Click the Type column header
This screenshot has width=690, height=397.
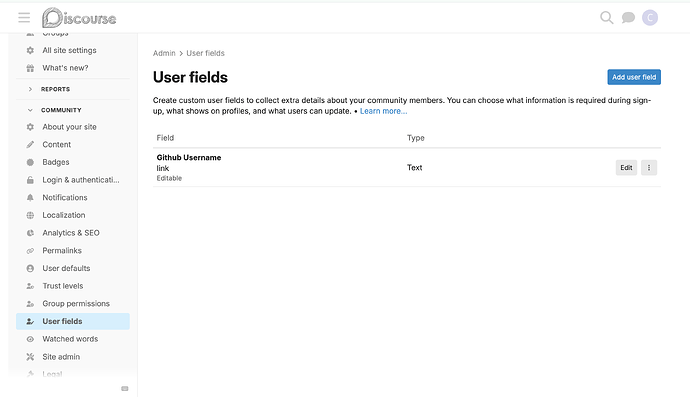[415, 138]
